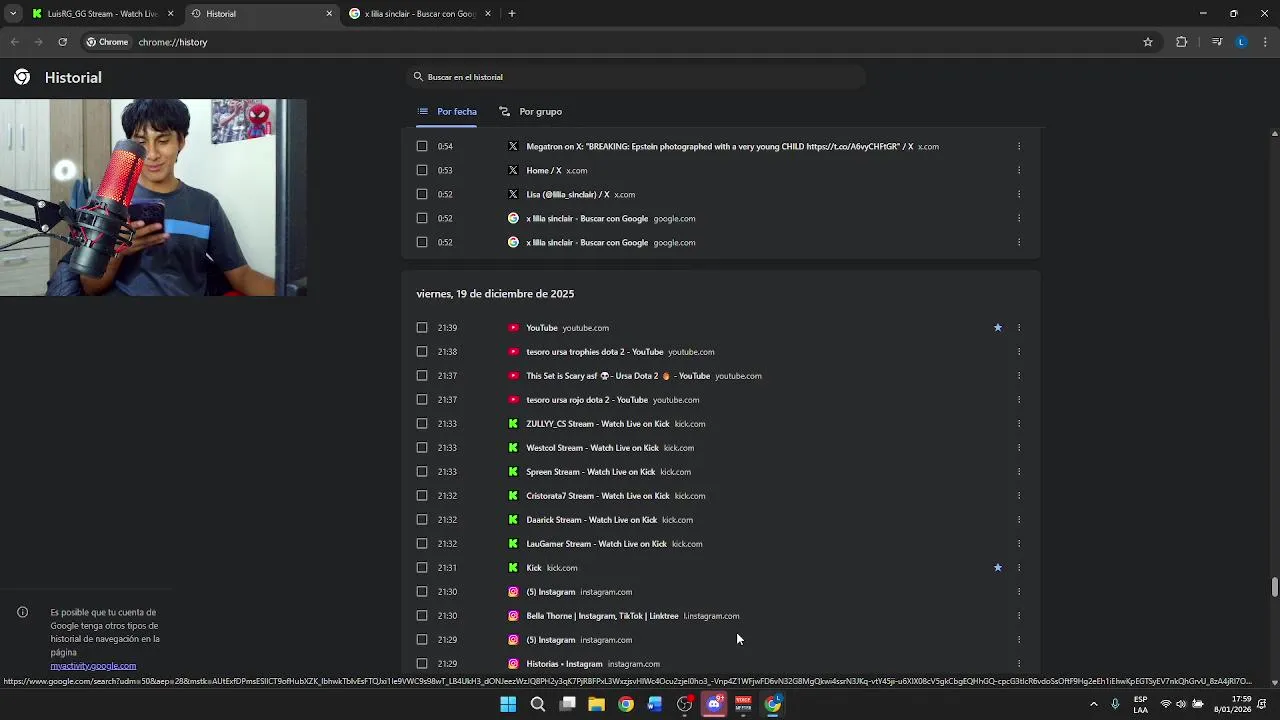Click the viernes, 19 de diciembre heading
Screen dimensions: 1280x720
coord(495,294)
